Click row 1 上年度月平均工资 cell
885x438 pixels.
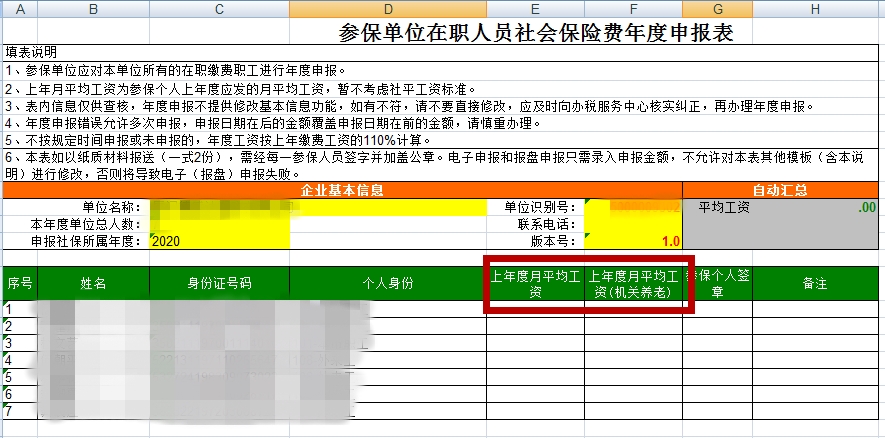(535, 309)
